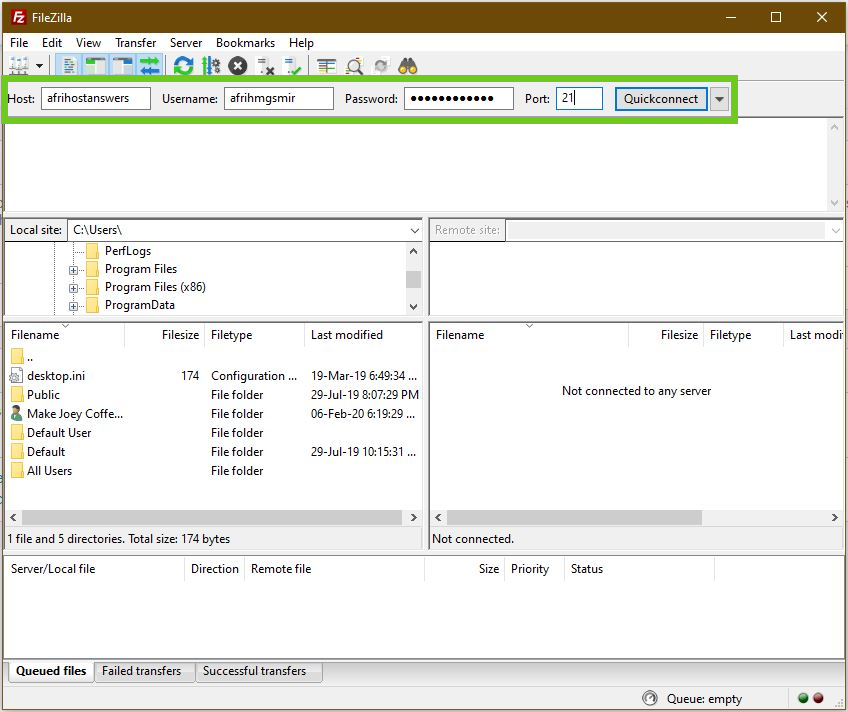Cancel the current operation
The width and height of the screenshot is (848, 712).
point(237,65)
